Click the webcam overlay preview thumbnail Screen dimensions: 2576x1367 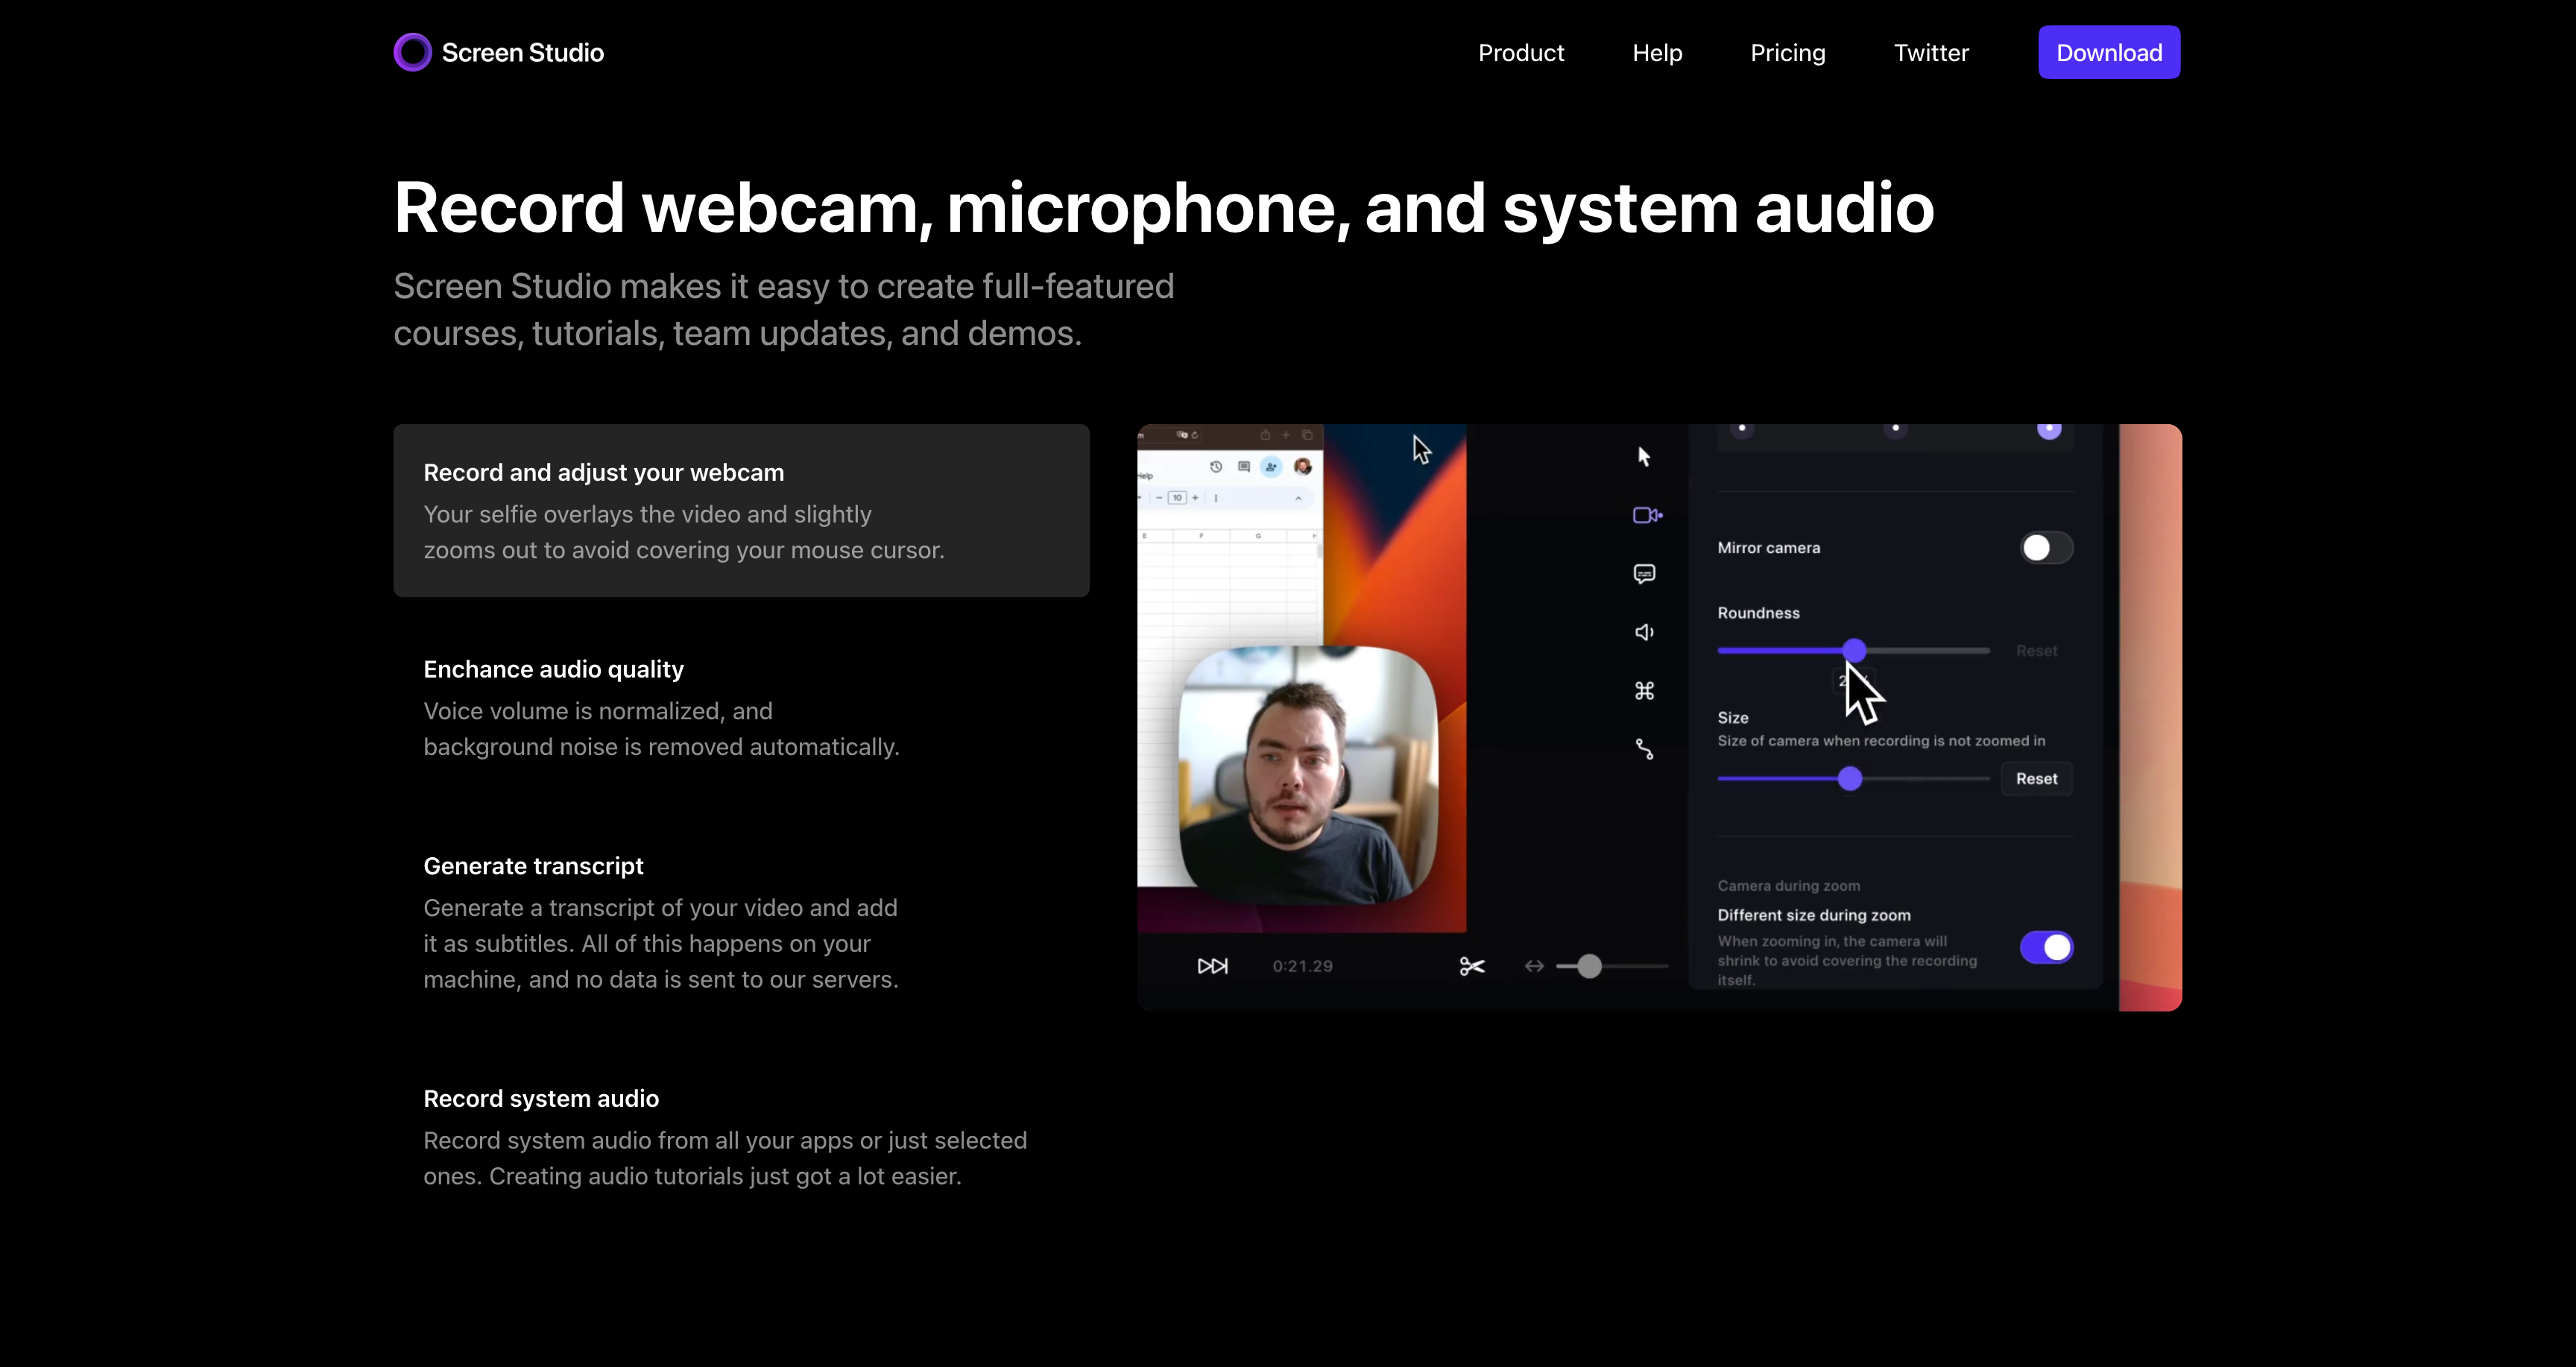[x=1308, y=774]
